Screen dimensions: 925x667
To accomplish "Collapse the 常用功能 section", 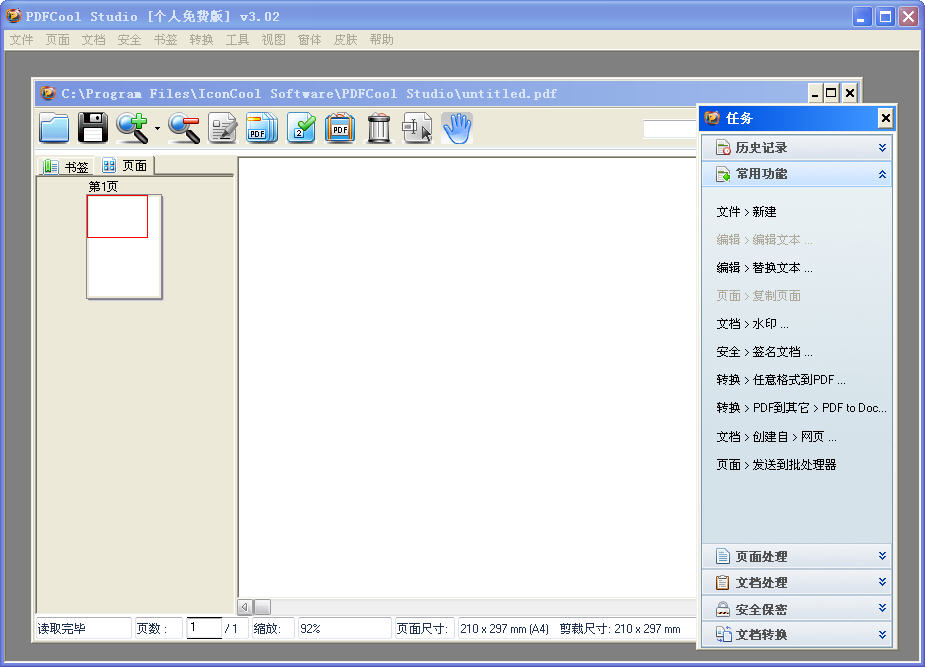I will click(796, 174).
